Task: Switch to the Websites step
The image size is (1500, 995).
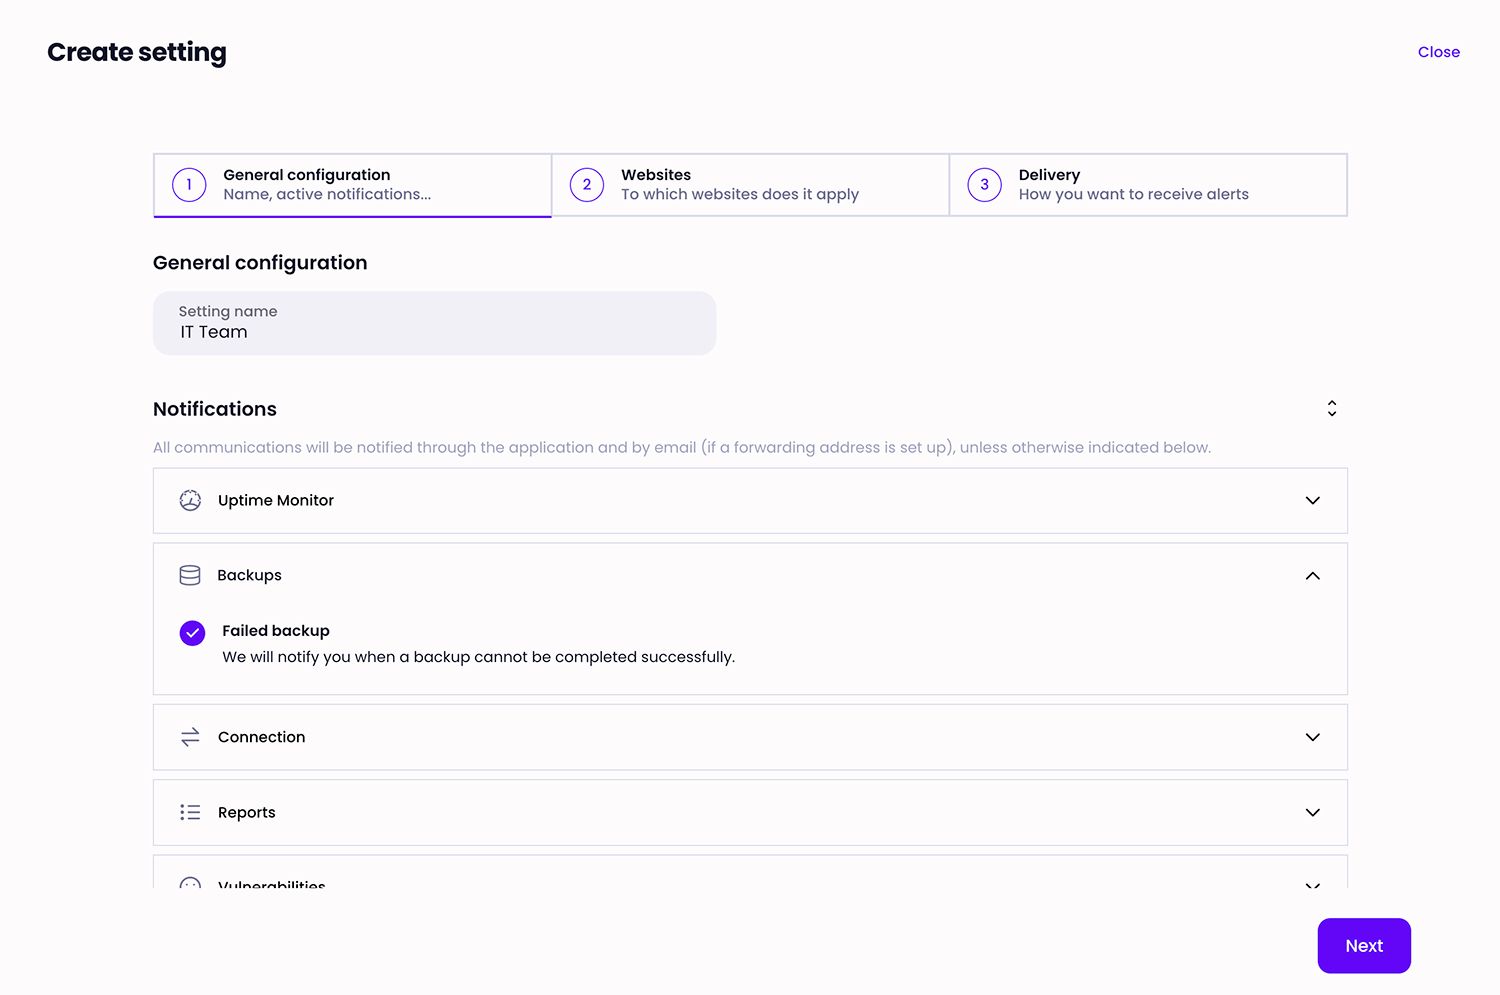Action: click(x=750, y=184)
